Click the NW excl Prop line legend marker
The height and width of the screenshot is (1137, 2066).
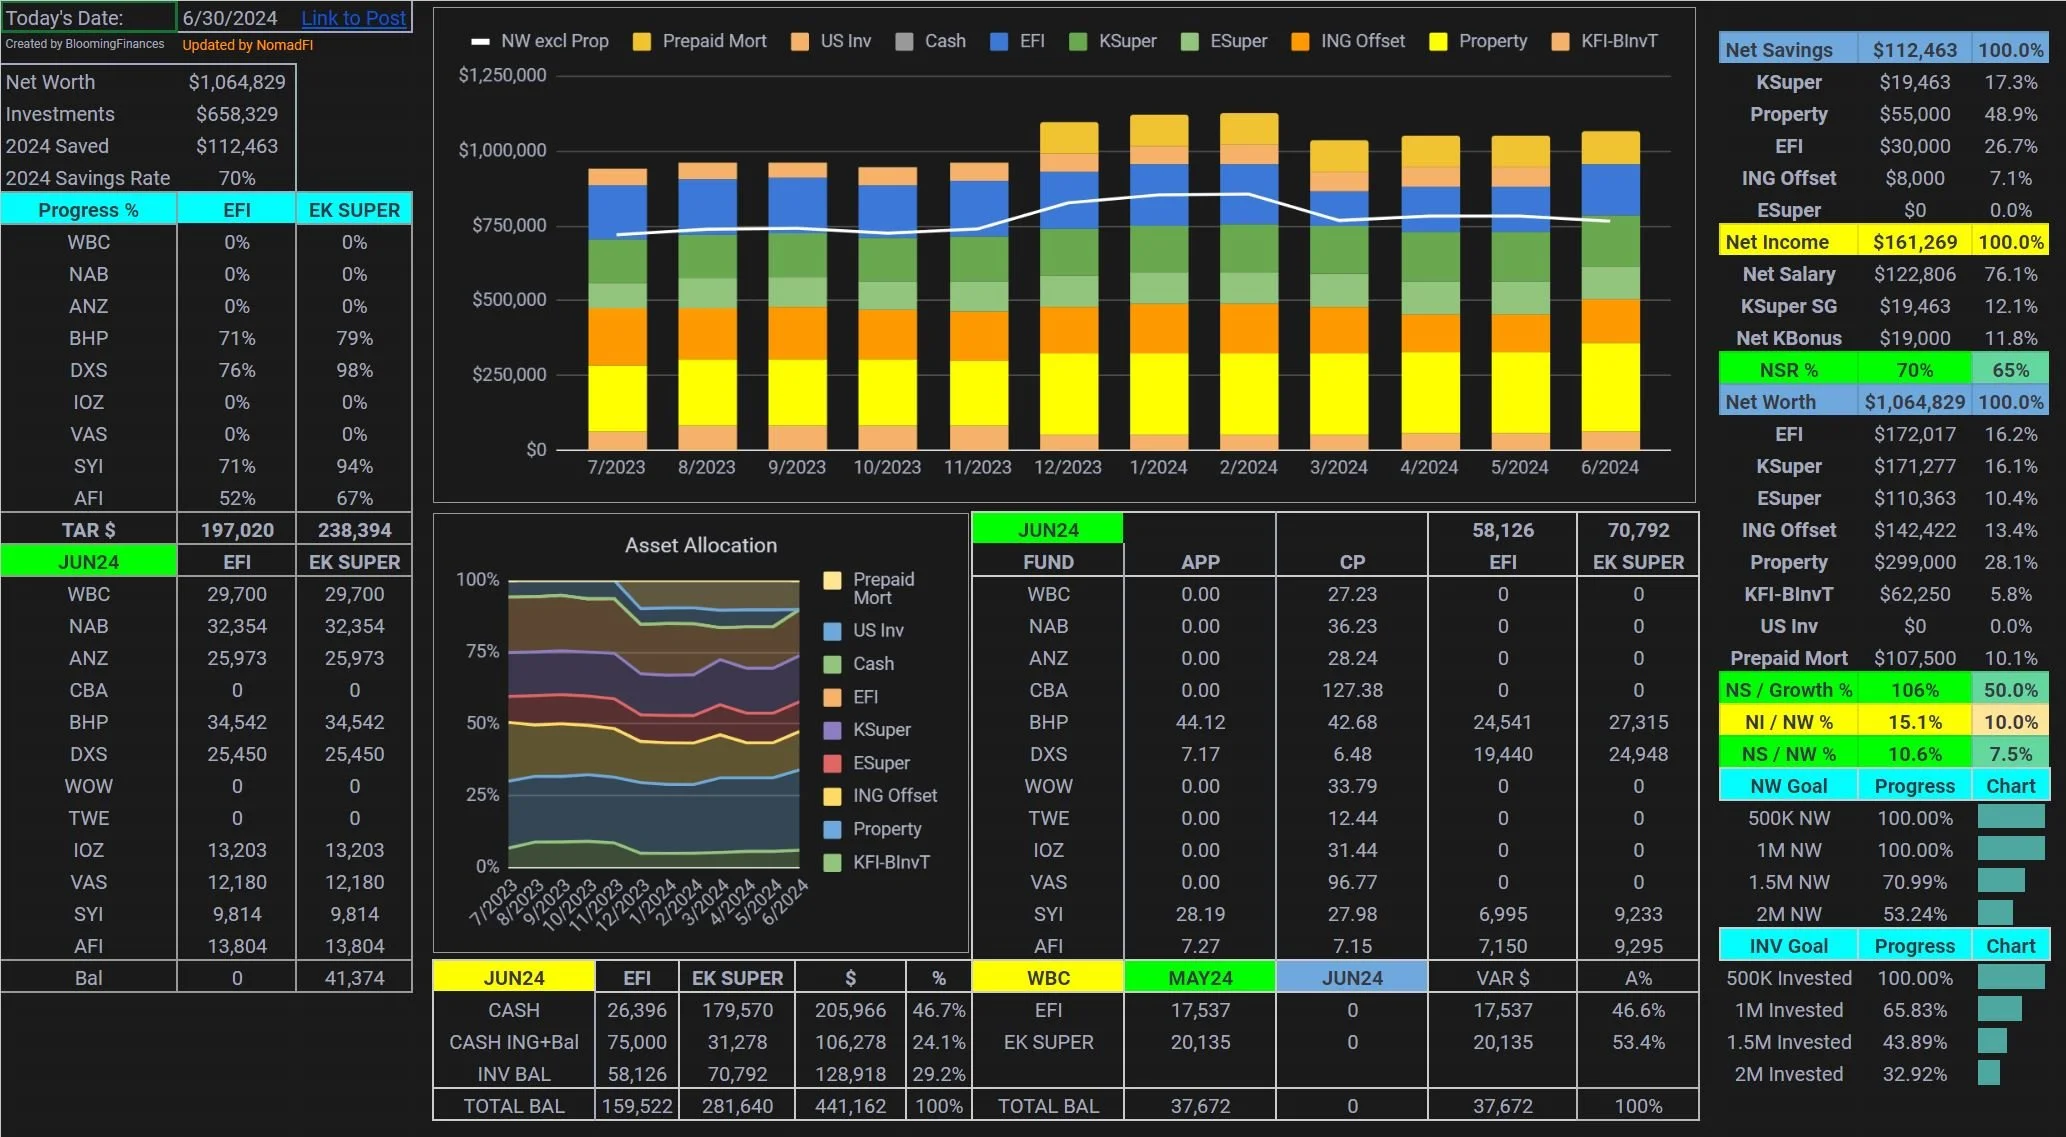[x=480, y=41]
